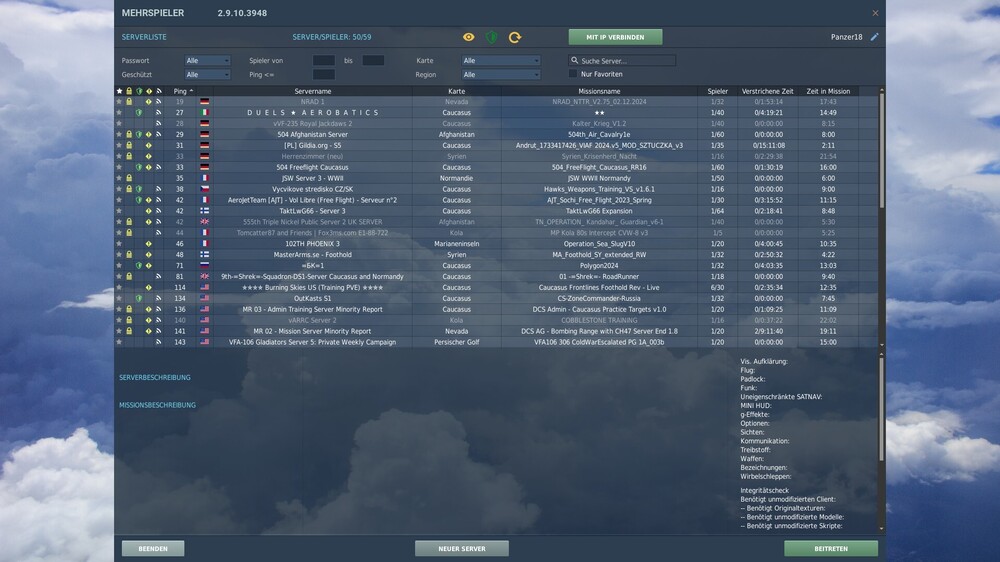Sort by the padlock column header
Screen dimensions: 1000x562
(x=129, y=91)
